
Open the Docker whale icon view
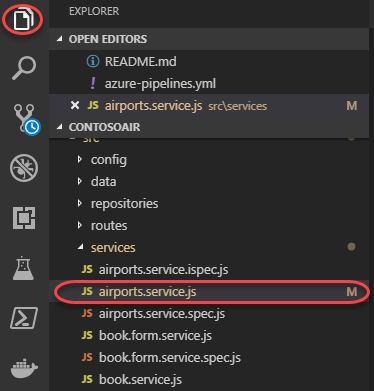pyautogui.click(x=24, y=368)
